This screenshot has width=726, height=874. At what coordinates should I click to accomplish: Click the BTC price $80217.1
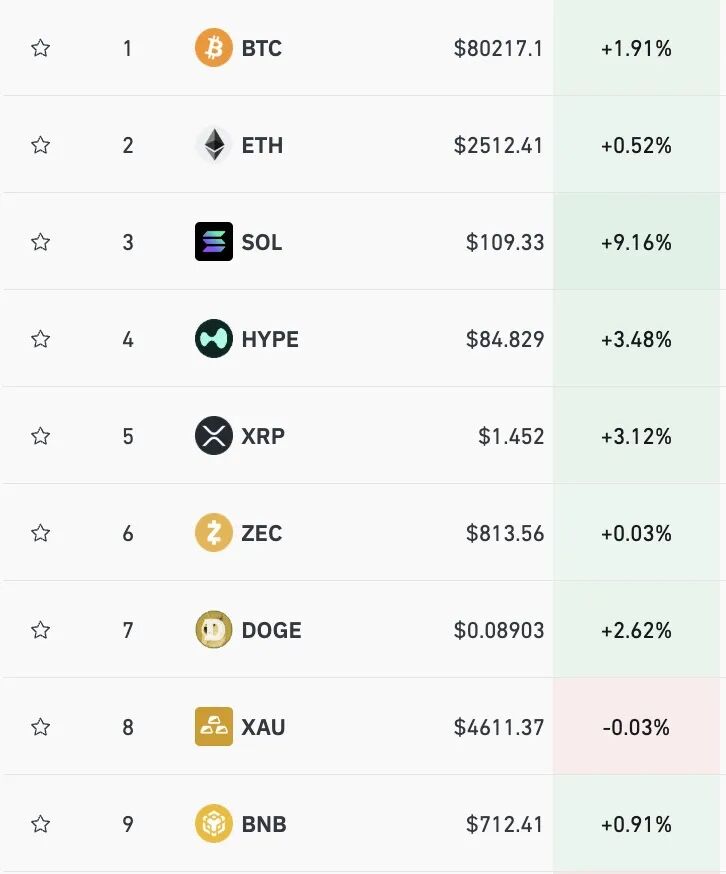498,48
